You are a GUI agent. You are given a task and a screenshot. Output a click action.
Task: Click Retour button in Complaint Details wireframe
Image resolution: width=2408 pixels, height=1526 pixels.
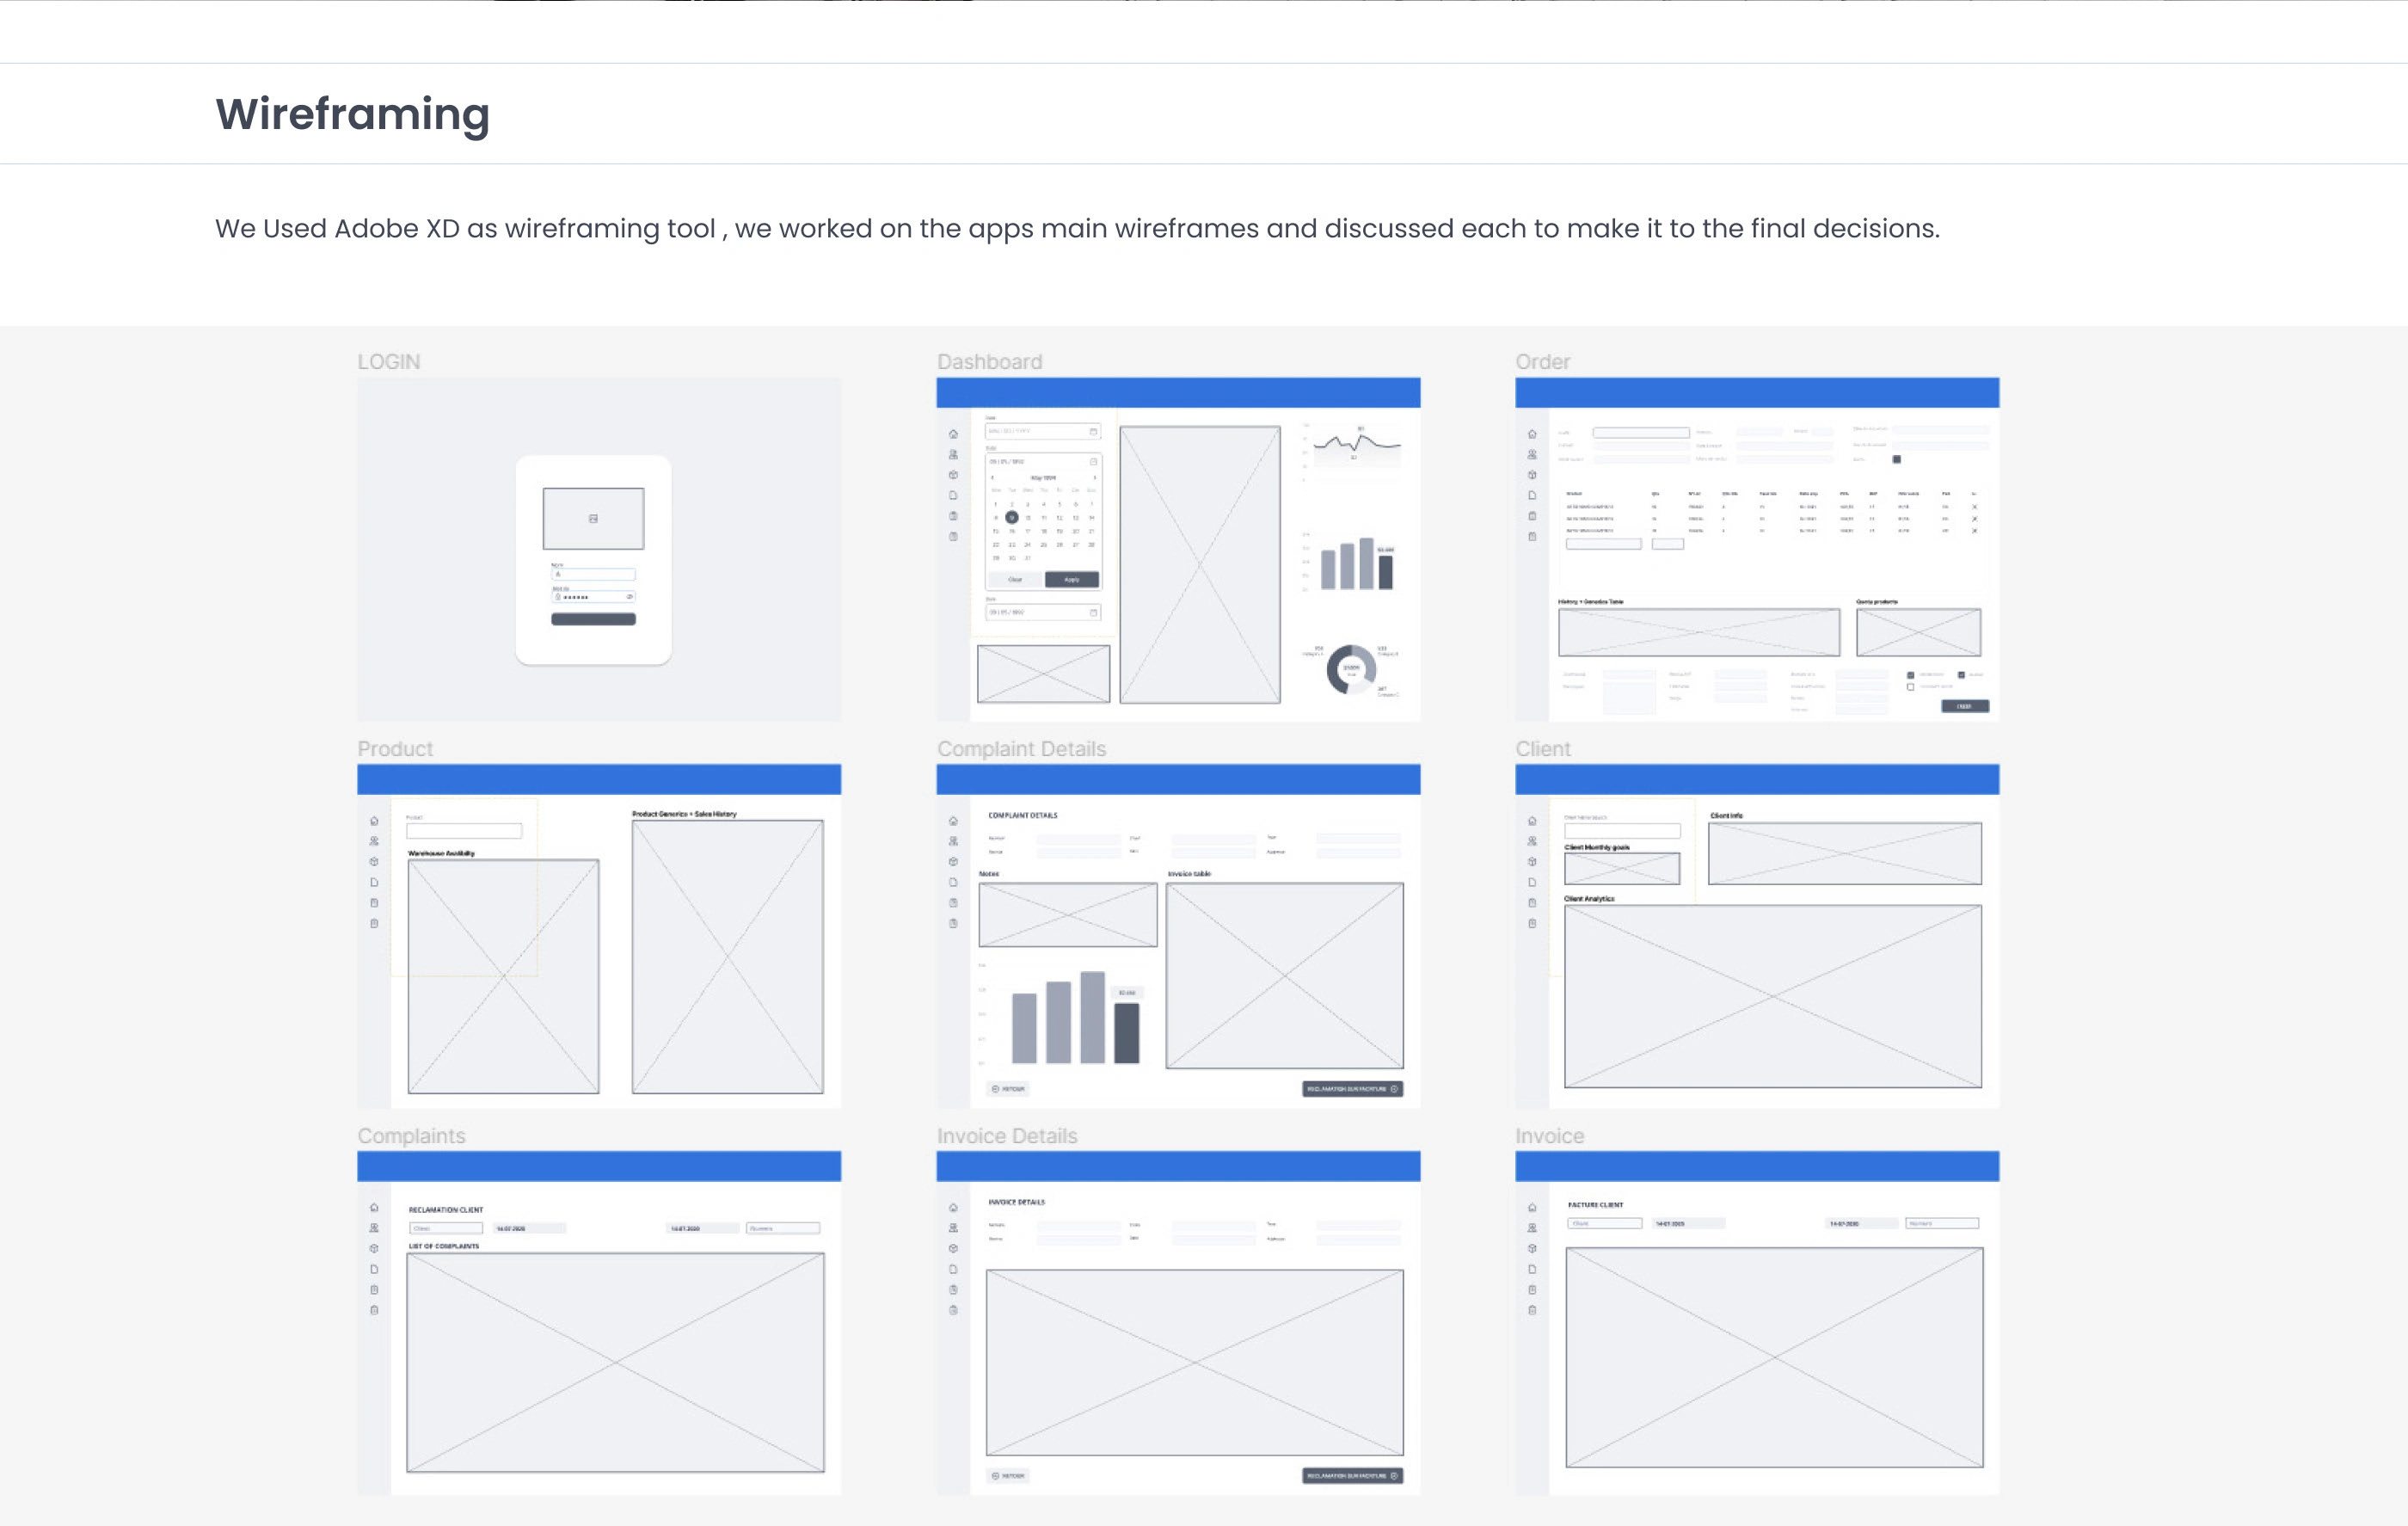(x=1008, y=1089)
